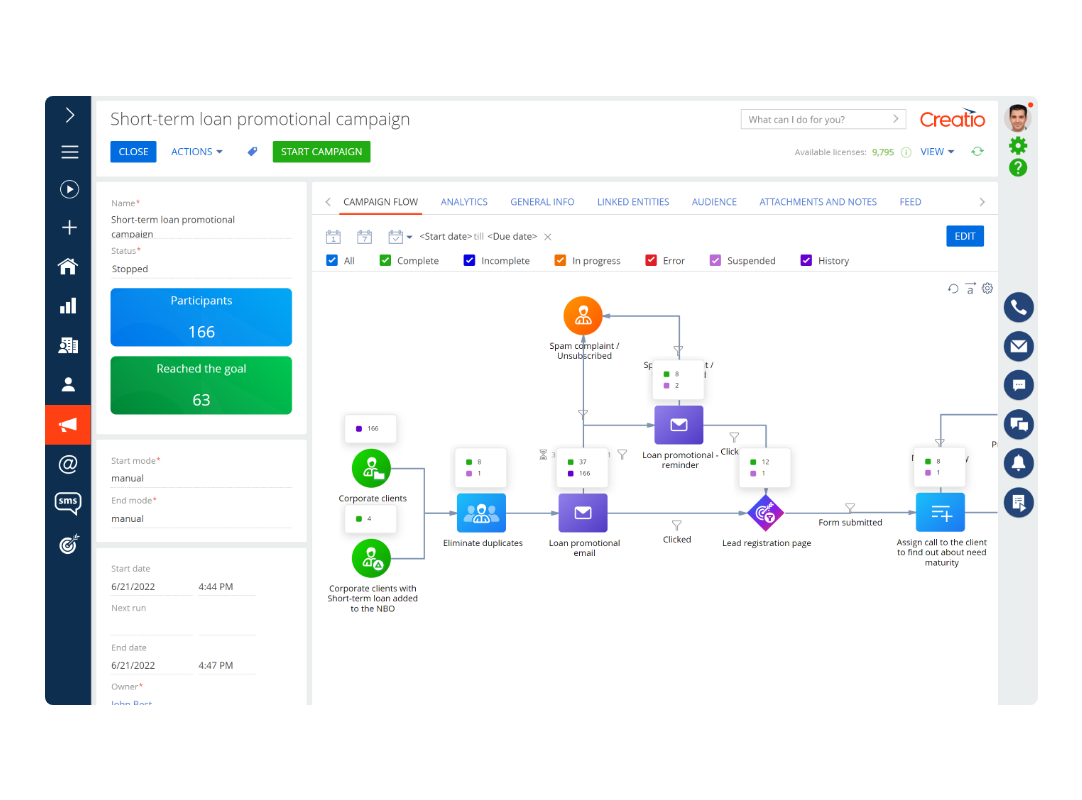Open the dashboards bar chart sidebar icon
Screen dimensions: 1082x800
(68, 307)
